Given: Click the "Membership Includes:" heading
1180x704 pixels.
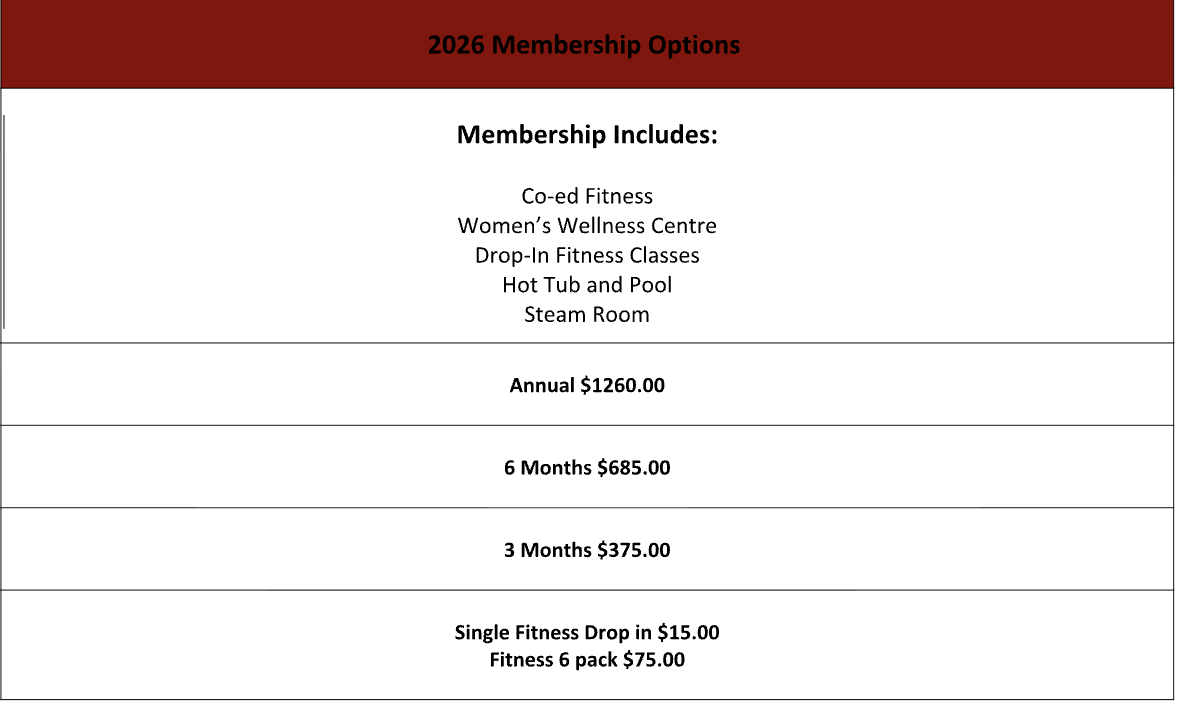Looking at the screenshot, I should pyautogui.click(x=587, y=135).
